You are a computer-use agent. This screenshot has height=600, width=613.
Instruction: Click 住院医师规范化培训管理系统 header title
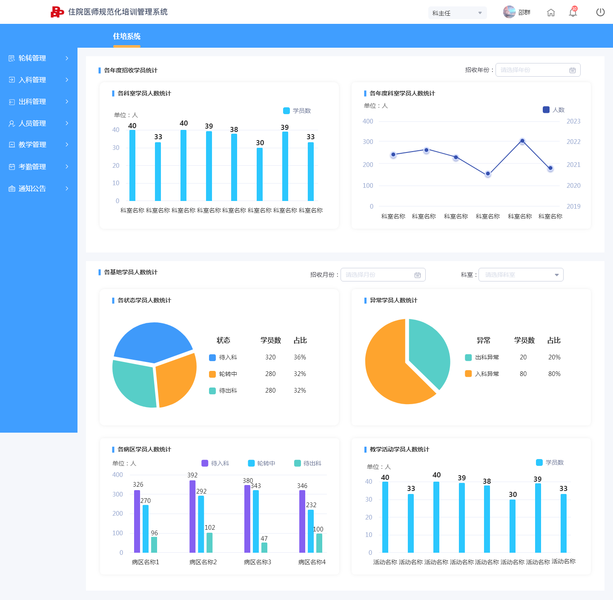(x=118, y=12)
